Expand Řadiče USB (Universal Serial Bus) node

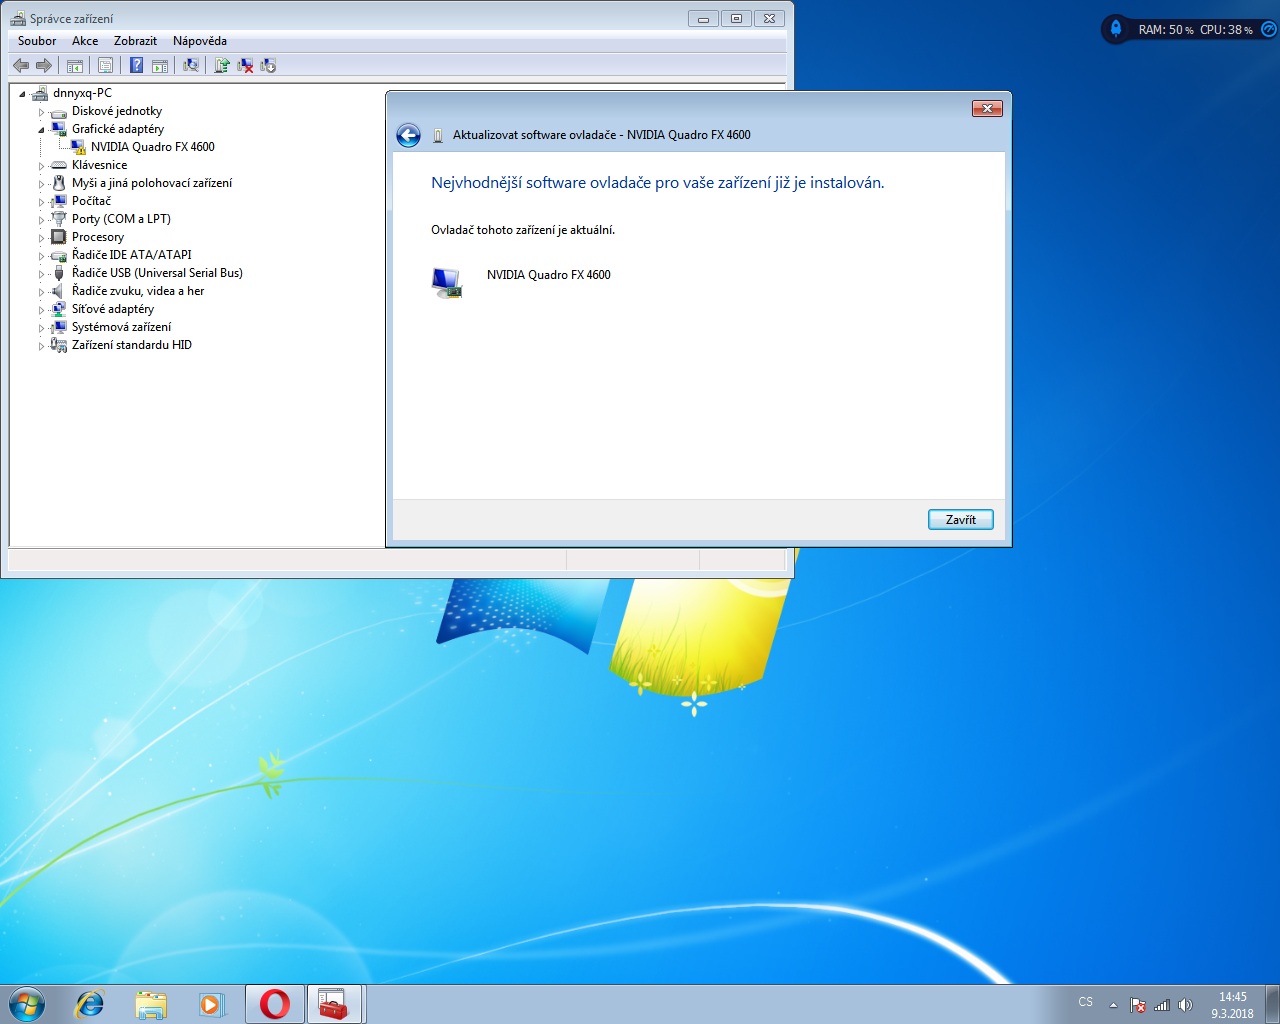click(x=41, y=274)
